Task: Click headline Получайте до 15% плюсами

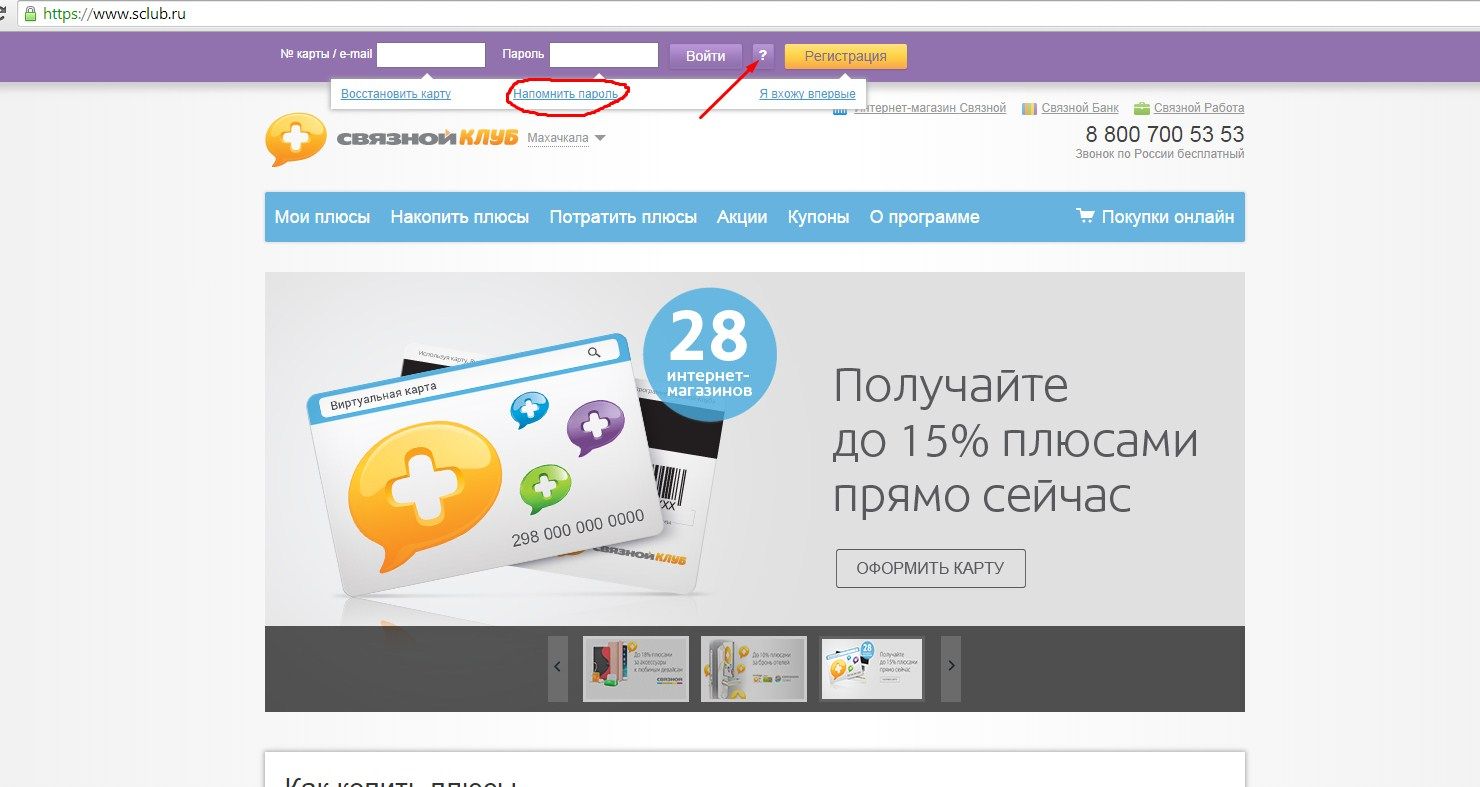Action: 1015,441
